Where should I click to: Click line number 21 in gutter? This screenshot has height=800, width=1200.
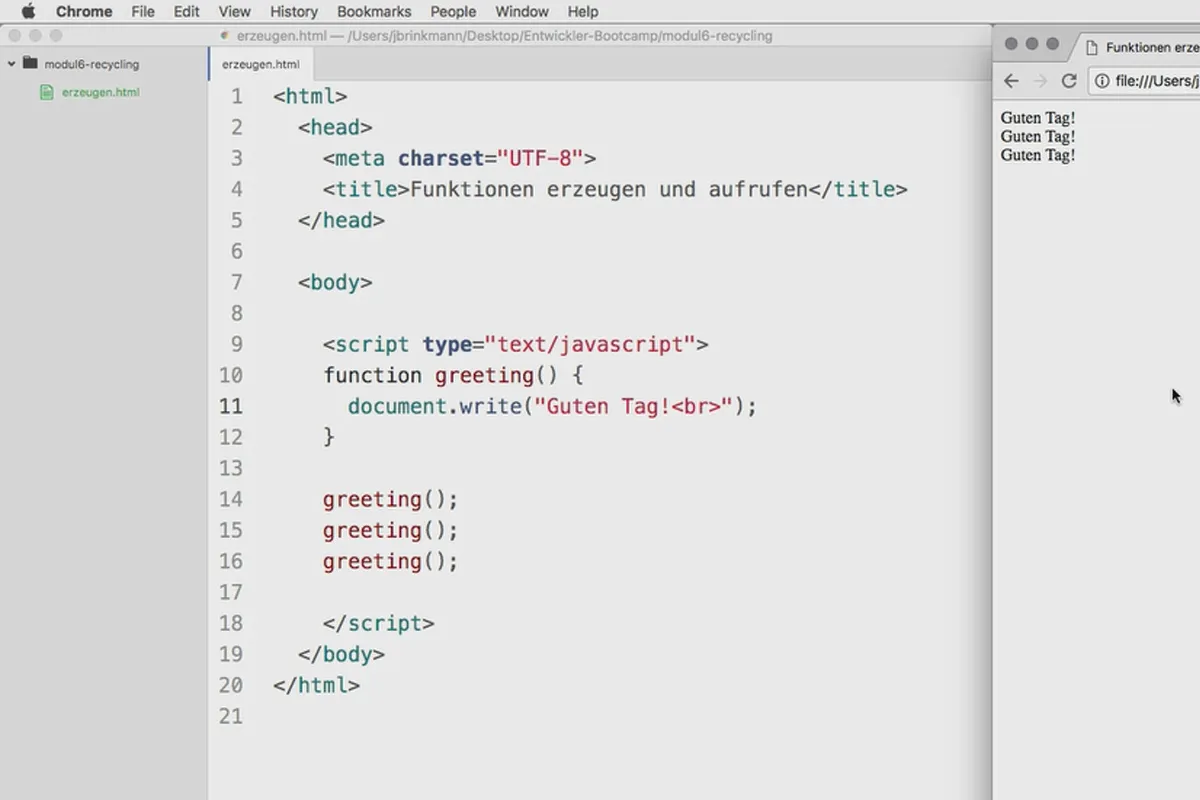[231, 717]
